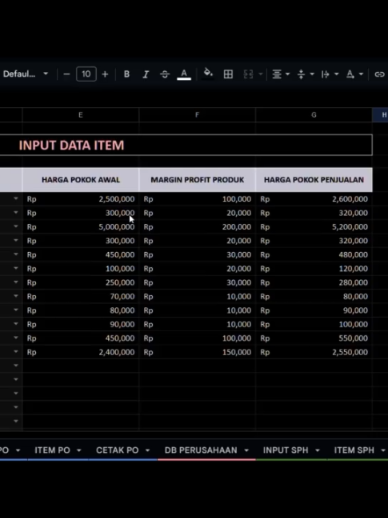Select the 200,000 margin profit cell
The height and width of the screenshot is (518, 388).
pyautogui.click(x=197, y=227)
